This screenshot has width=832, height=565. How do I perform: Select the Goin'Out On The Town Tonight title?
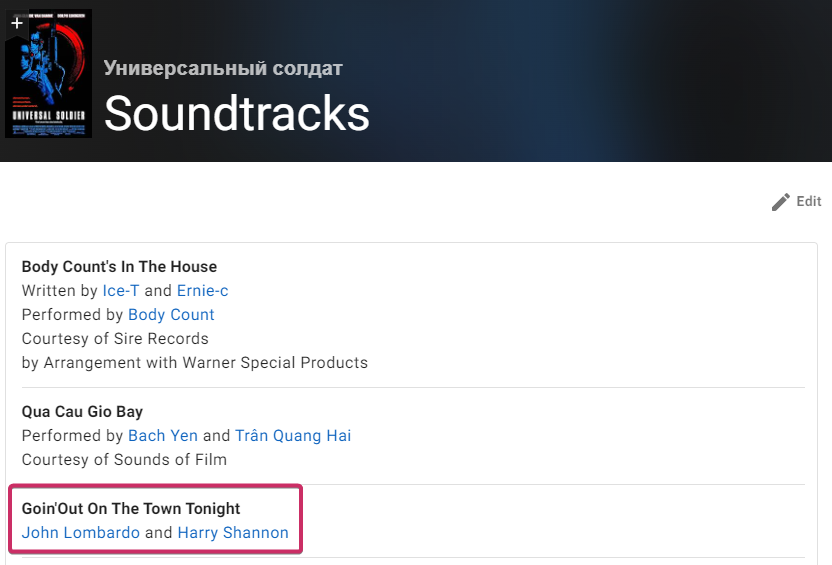coord(131,509)
